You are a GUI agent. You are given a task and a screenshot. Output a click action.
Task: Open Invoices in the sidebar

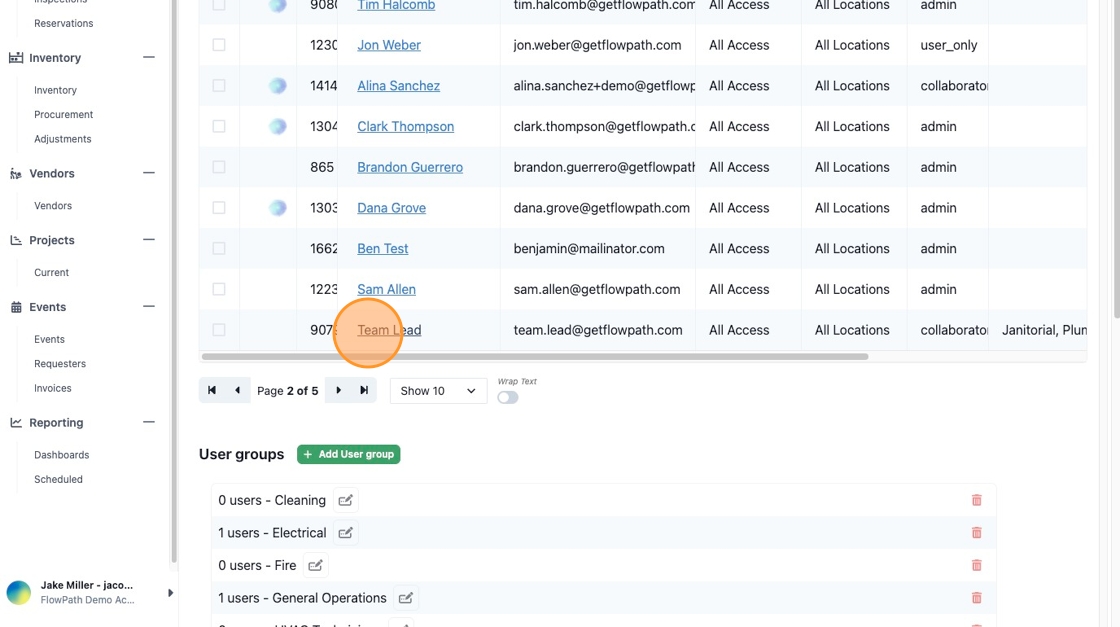point(53,388)
